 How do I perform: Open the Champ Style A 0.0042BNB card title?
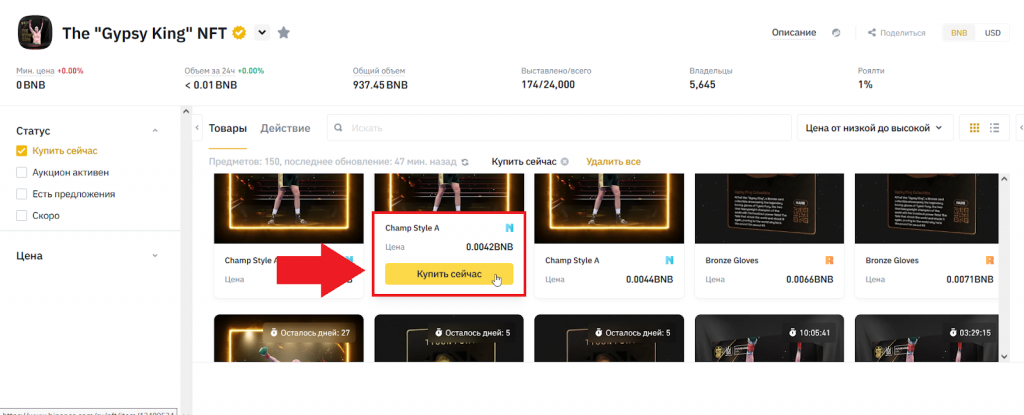(412, 228)
